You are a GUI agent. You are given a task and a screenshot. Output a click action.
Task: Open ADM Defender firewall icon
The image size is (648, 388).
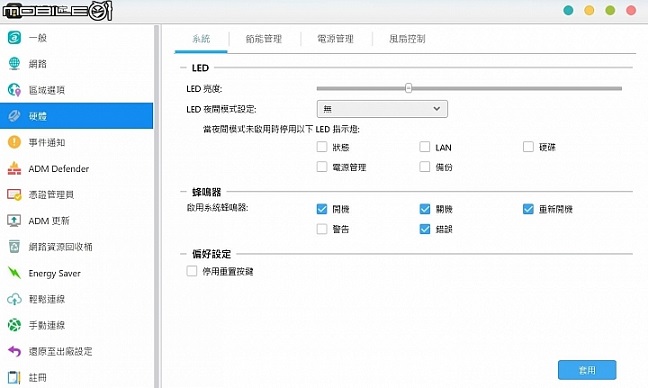pyautogui.click(x=14, y=168)
